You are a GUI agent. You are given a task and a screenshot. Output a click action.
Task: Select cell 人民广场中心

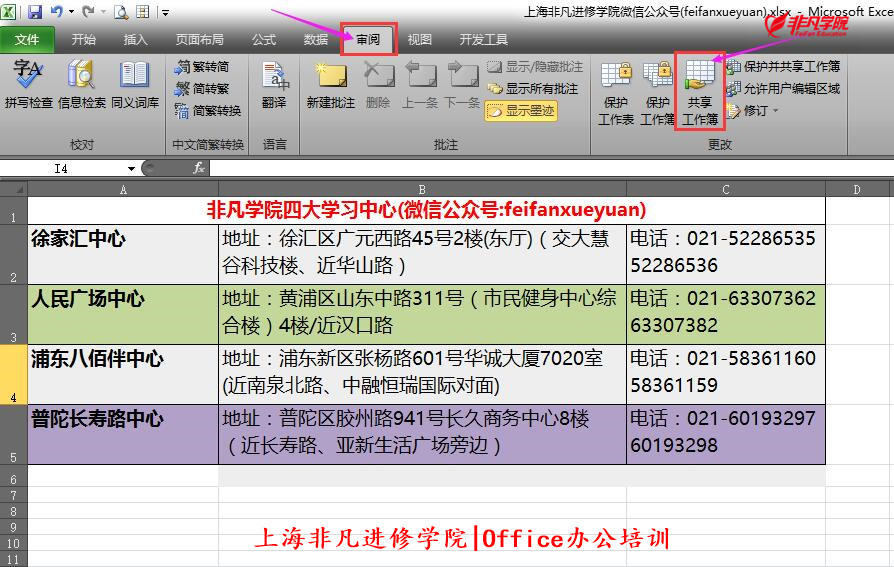coord(123,314)
